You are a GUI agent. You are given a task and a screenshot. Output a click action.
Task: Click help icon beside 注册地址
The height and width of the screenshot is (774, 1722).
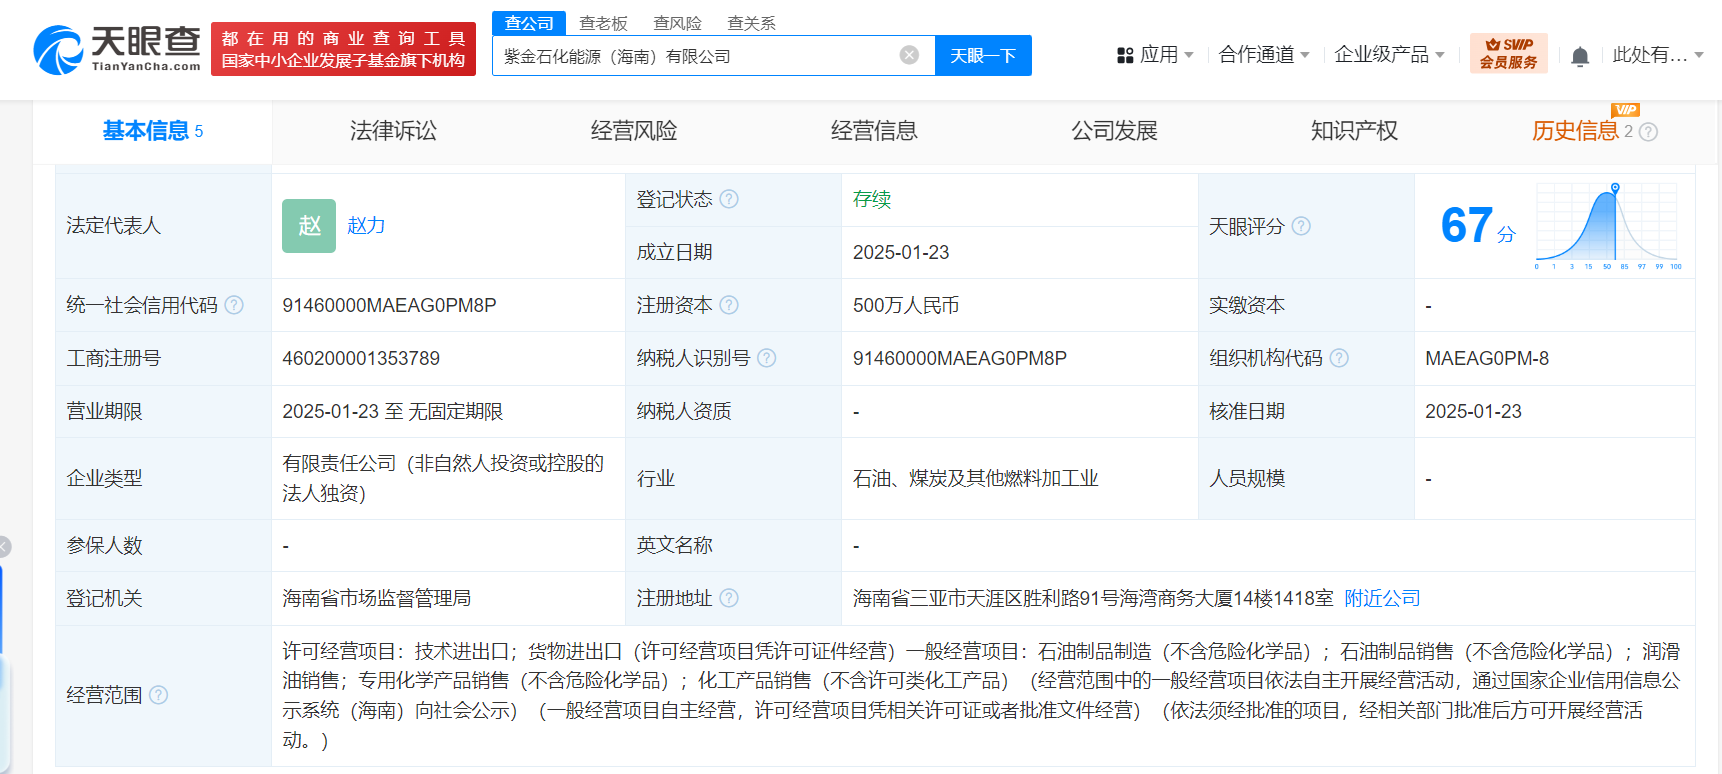[x=729, y=598]
